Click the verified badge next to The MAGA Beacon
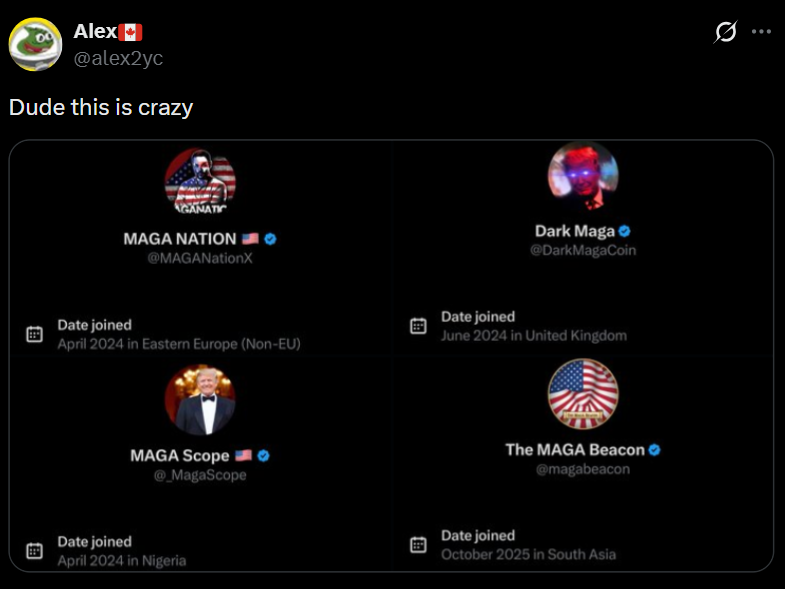This screenshot has height=589, width=785. (x=654, y=450)
